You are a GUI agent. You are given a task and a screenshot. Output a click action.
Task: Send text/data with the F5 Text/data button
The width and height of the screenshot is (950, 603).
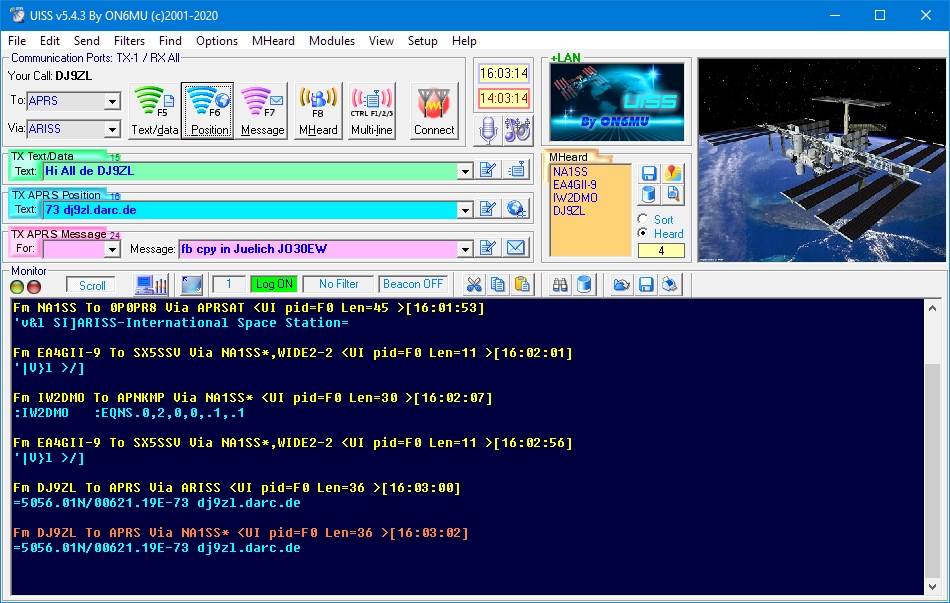[154, 111]
